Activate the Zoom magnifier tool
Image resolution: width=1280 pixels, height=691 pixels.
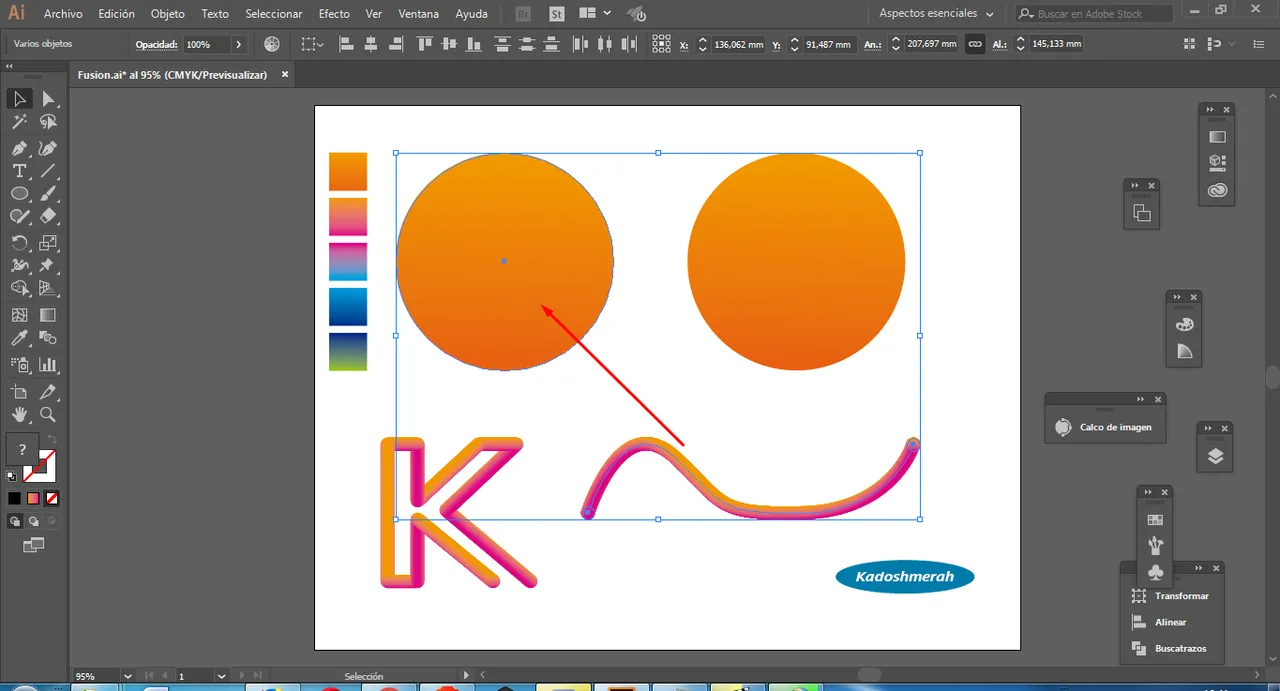(x=47, y=414)
